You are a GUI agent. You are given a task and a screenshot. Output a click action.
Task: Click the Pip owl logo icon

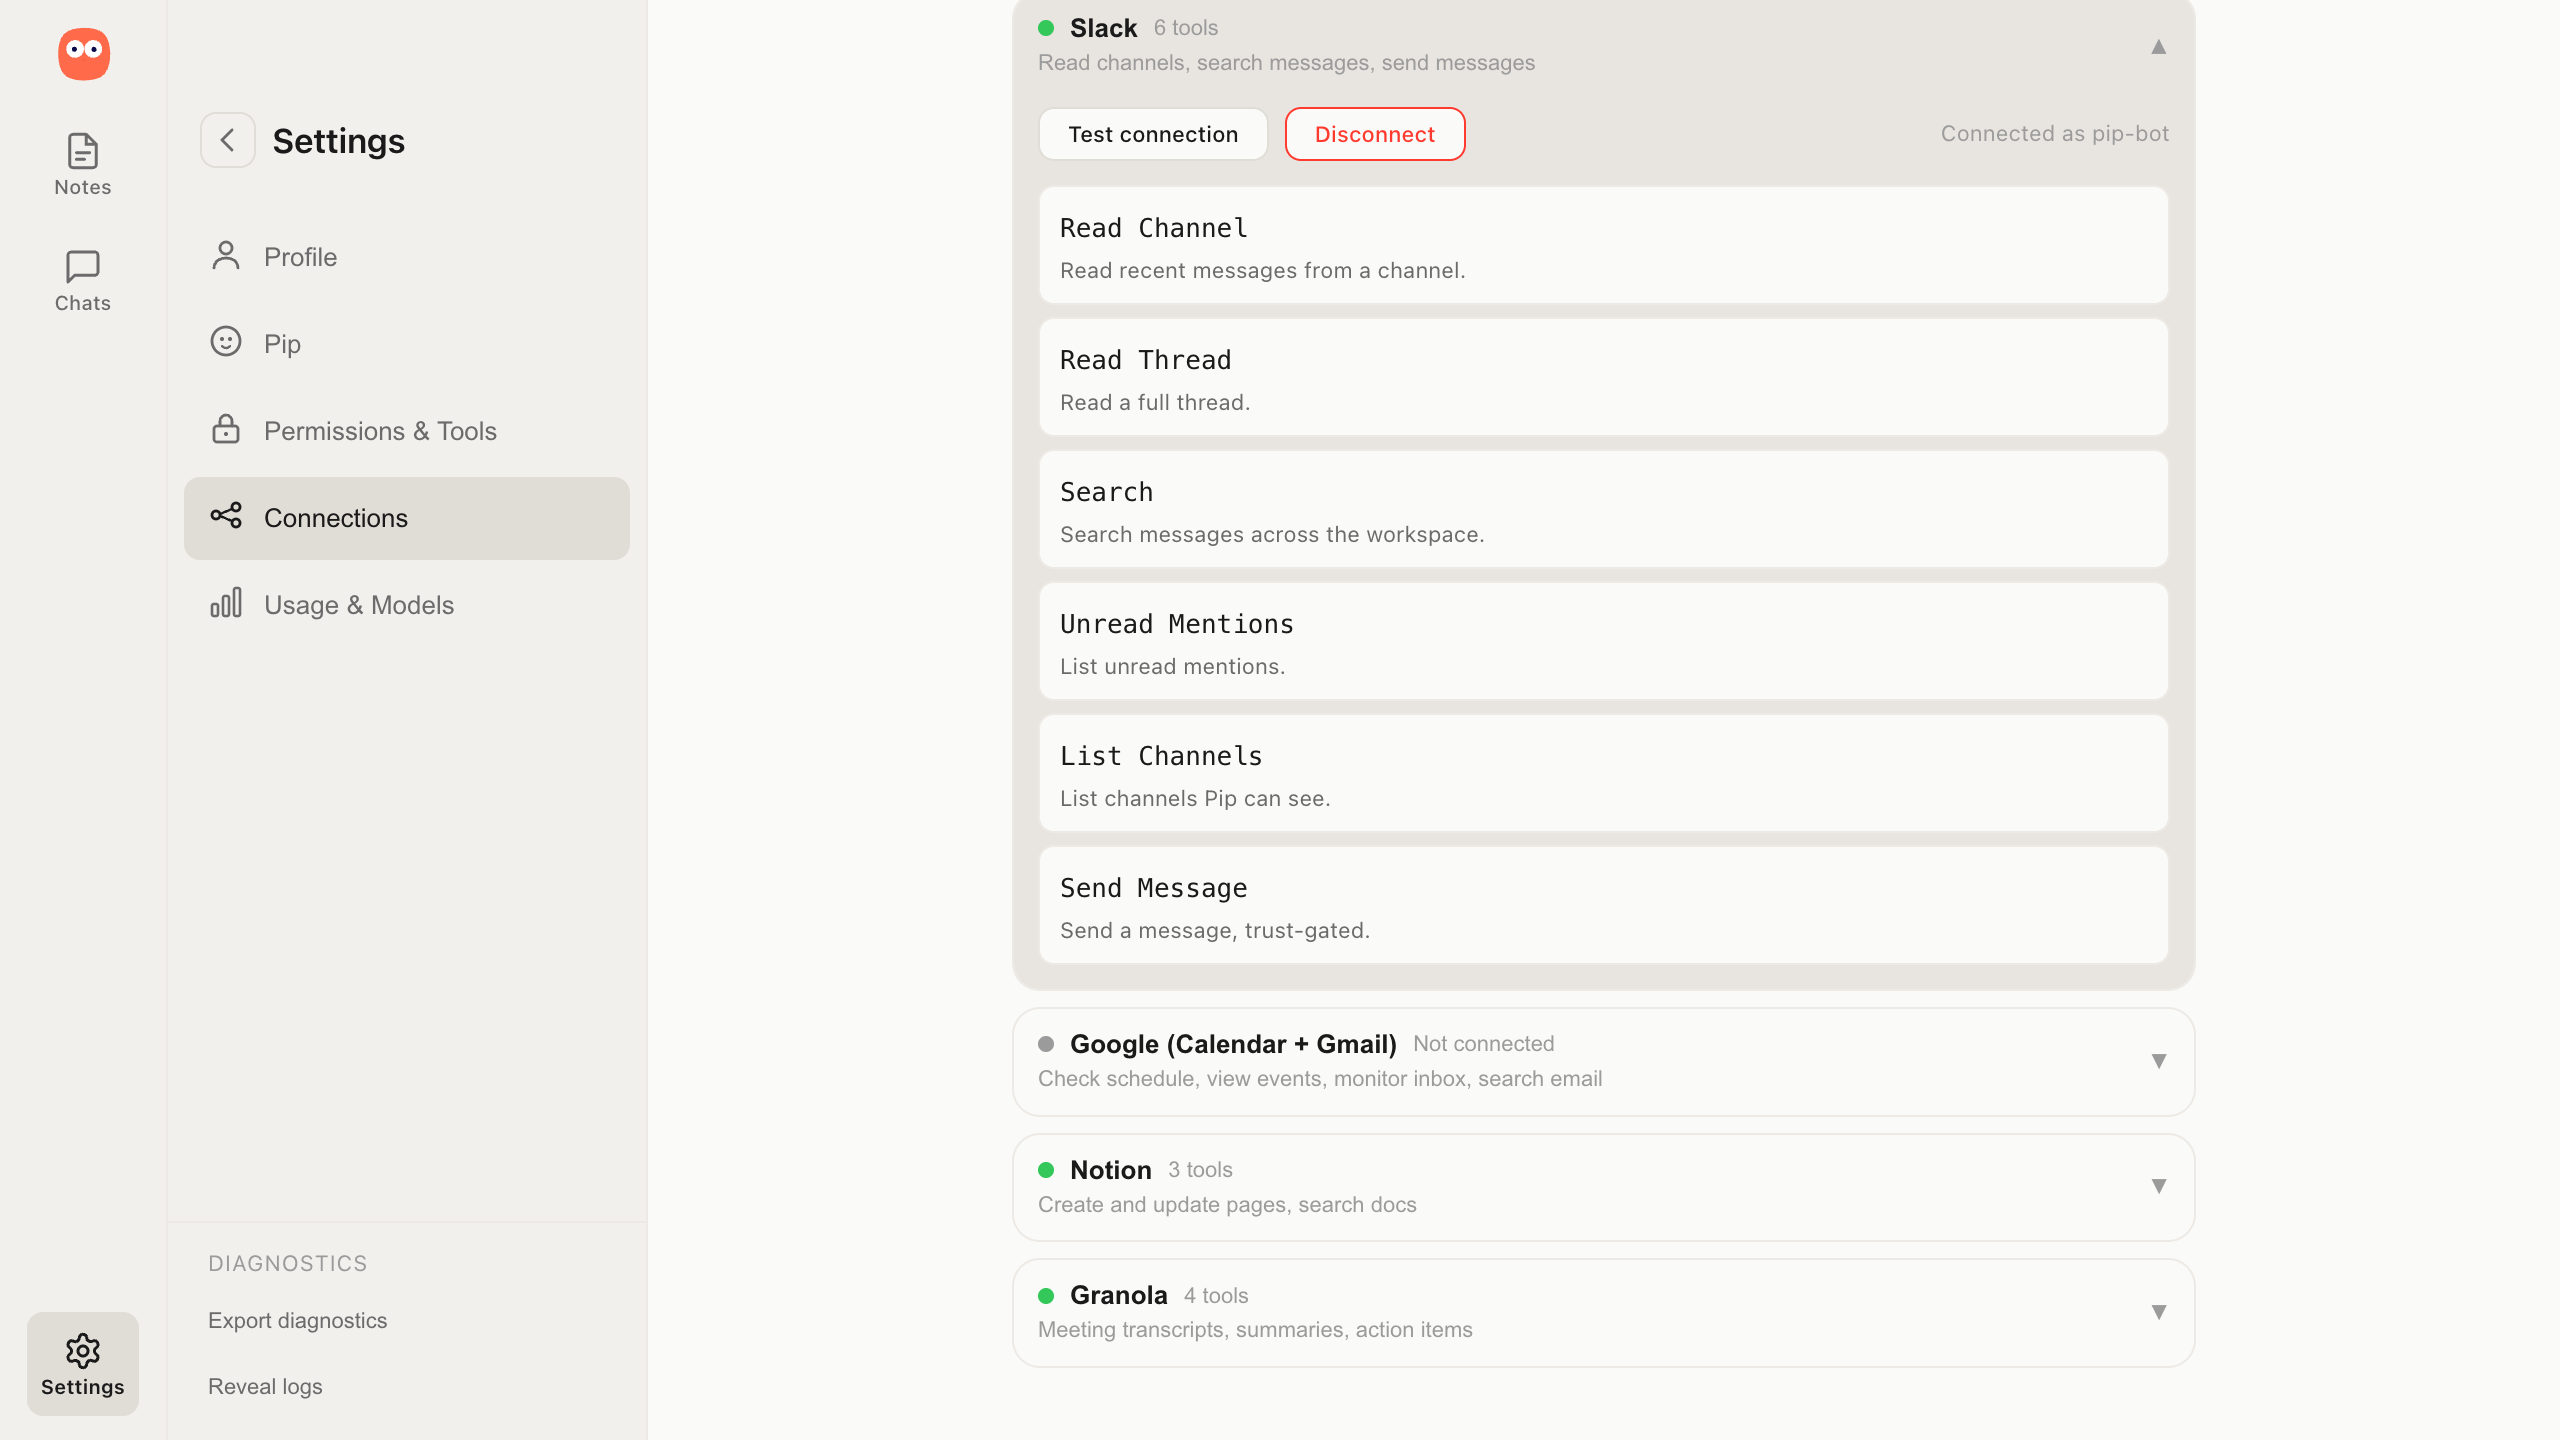click(x=84, y=54)
